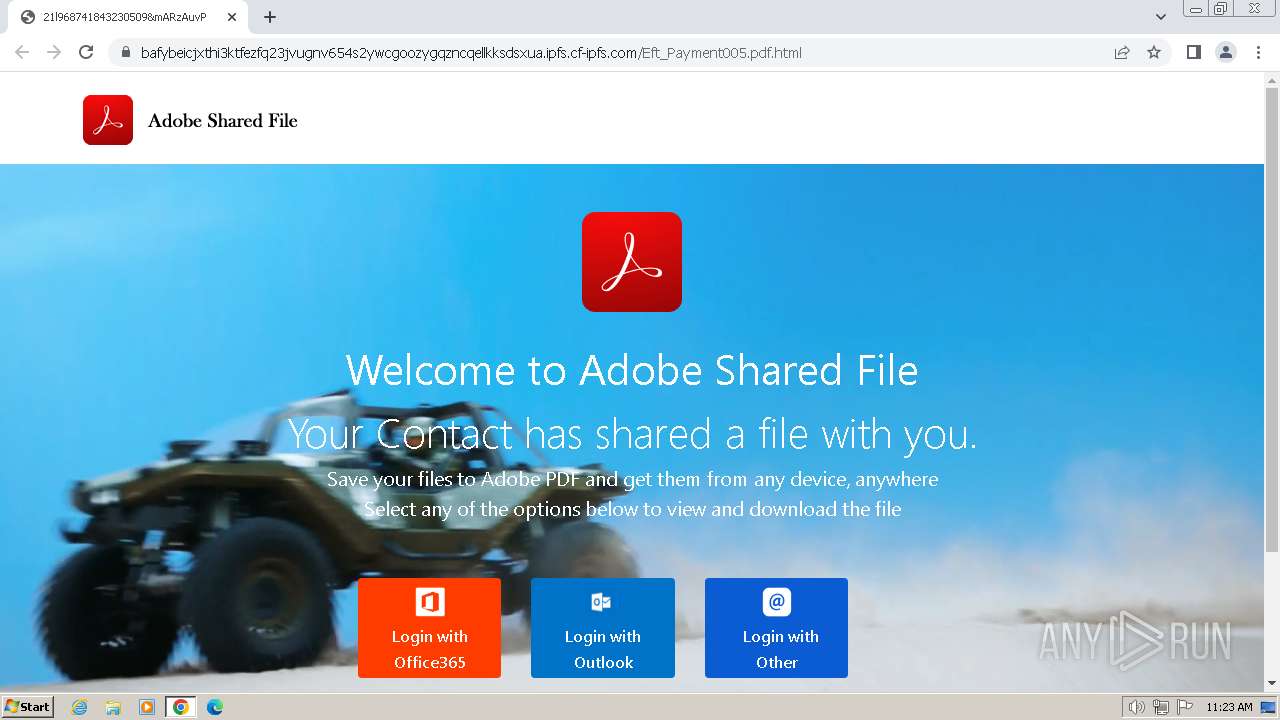The width and height of the screenshot is (1280, 720).
Task: Click Your Contact has shared a file text
Action: point(632,434)
